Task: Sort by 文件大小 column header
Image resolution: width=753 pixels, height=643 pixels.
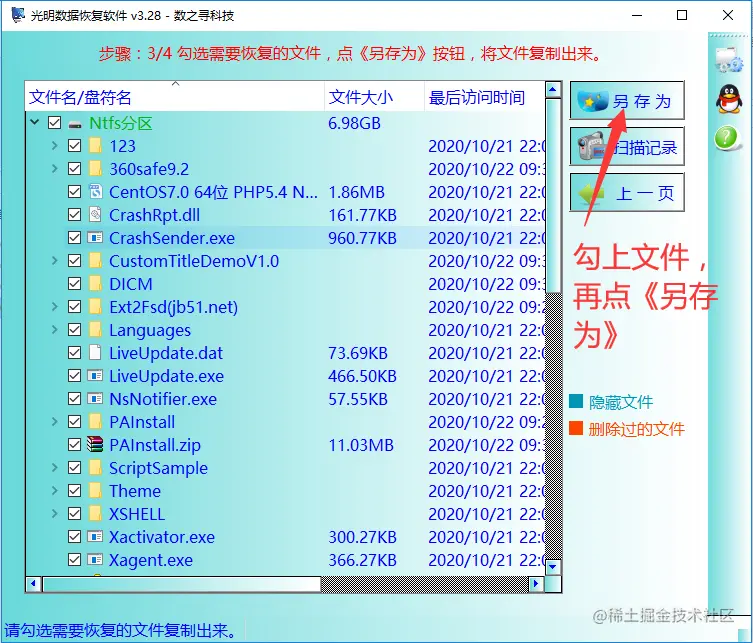Action: click(375, 97)
